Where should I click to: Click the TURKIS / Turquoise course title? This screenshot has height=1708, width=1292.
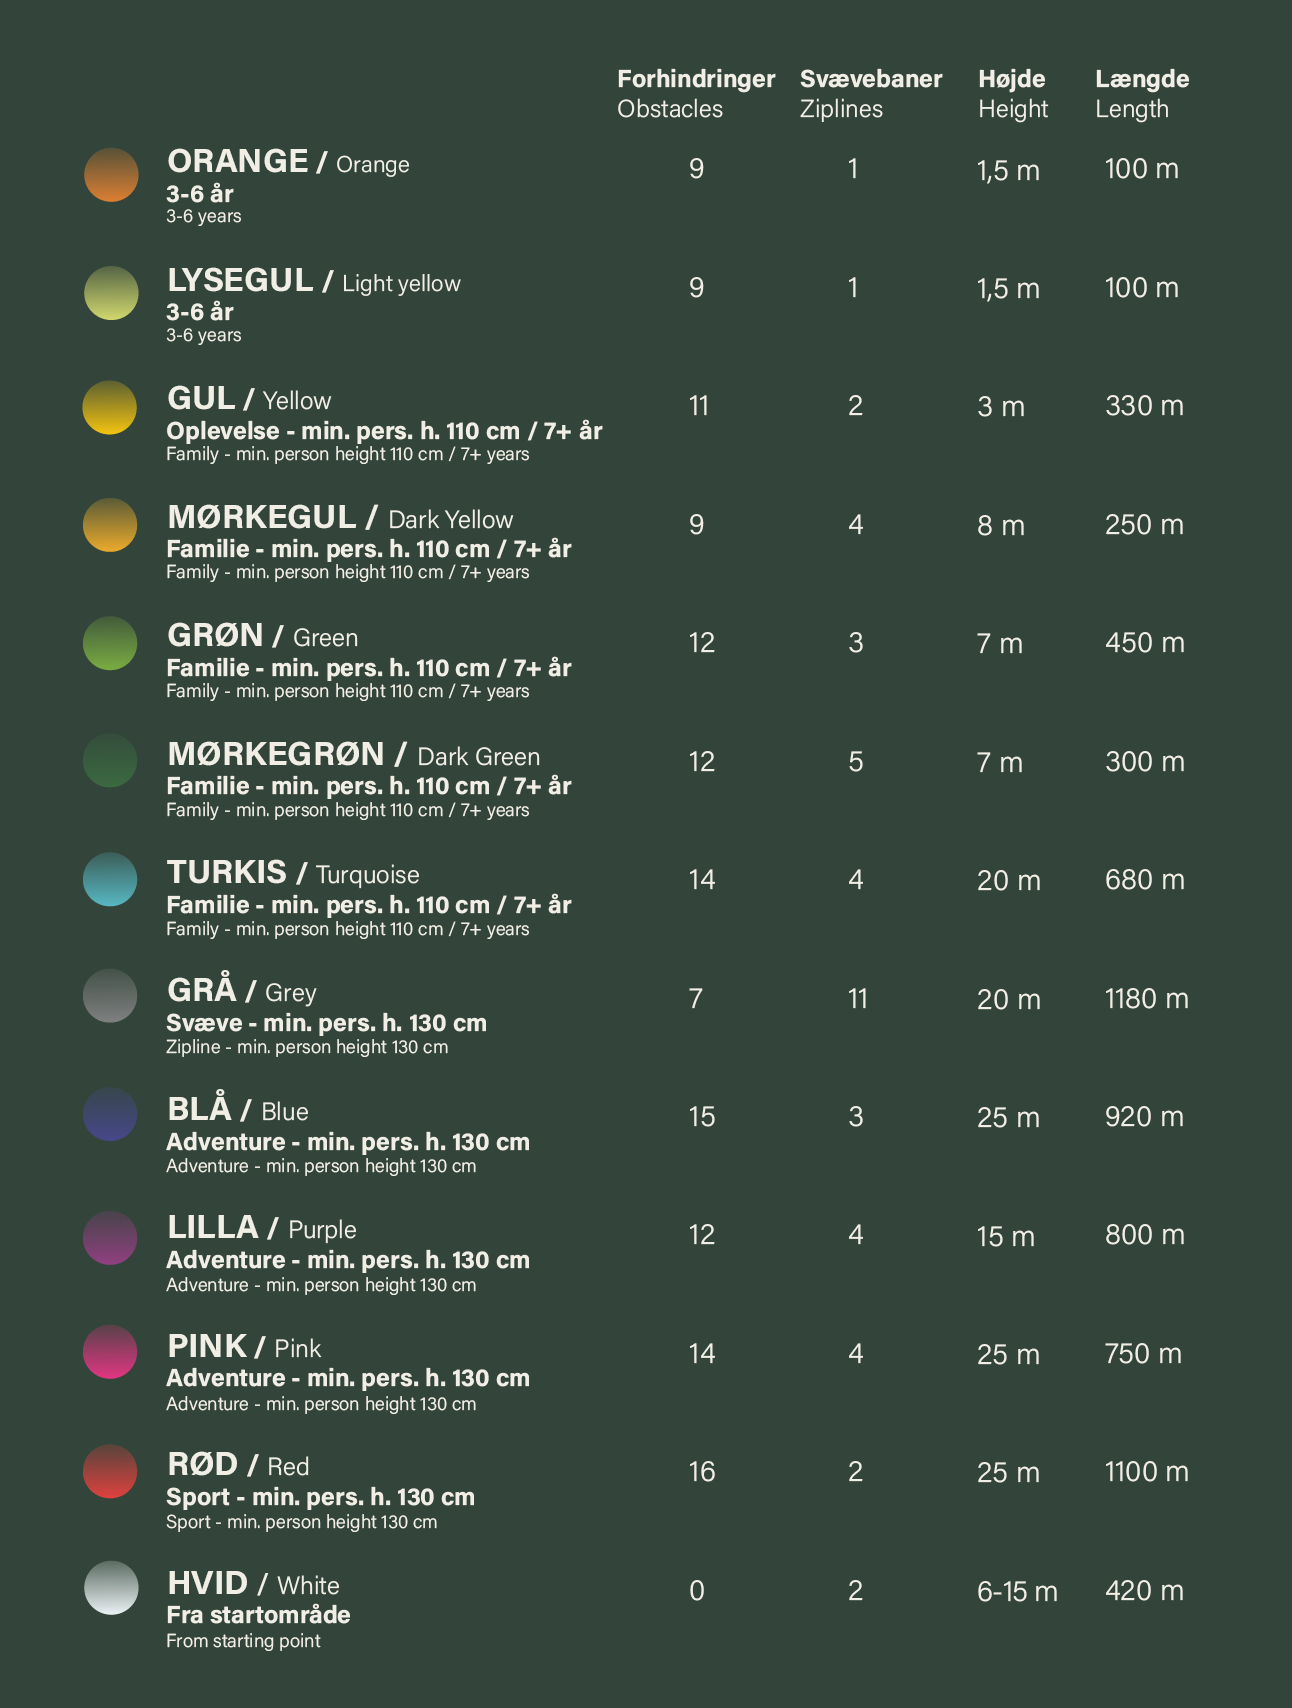pyautogui.click(x=293, y=873)
